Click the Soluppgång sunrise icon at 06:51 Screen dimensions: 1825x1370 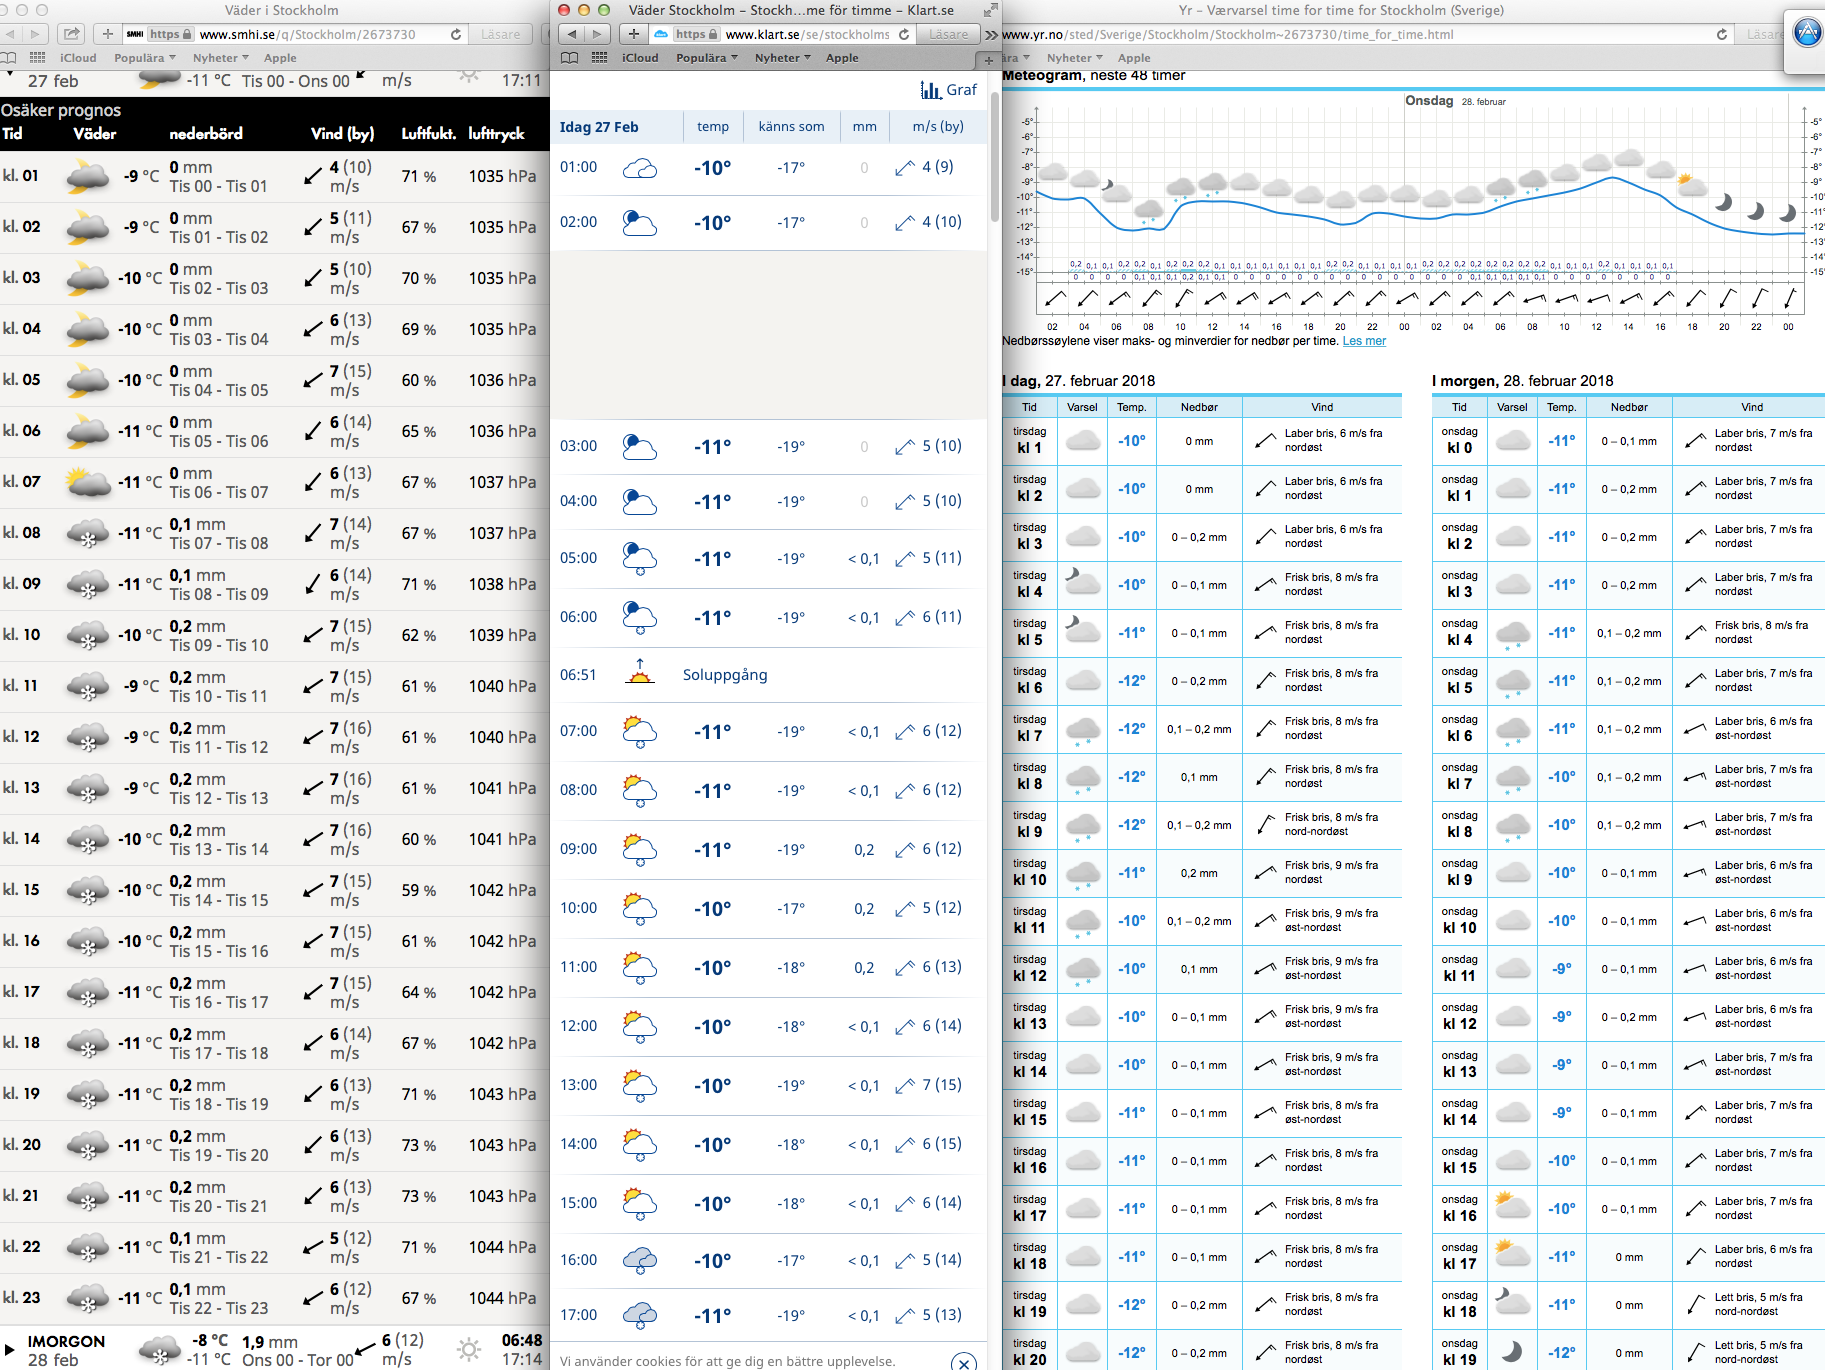(640, 673)
